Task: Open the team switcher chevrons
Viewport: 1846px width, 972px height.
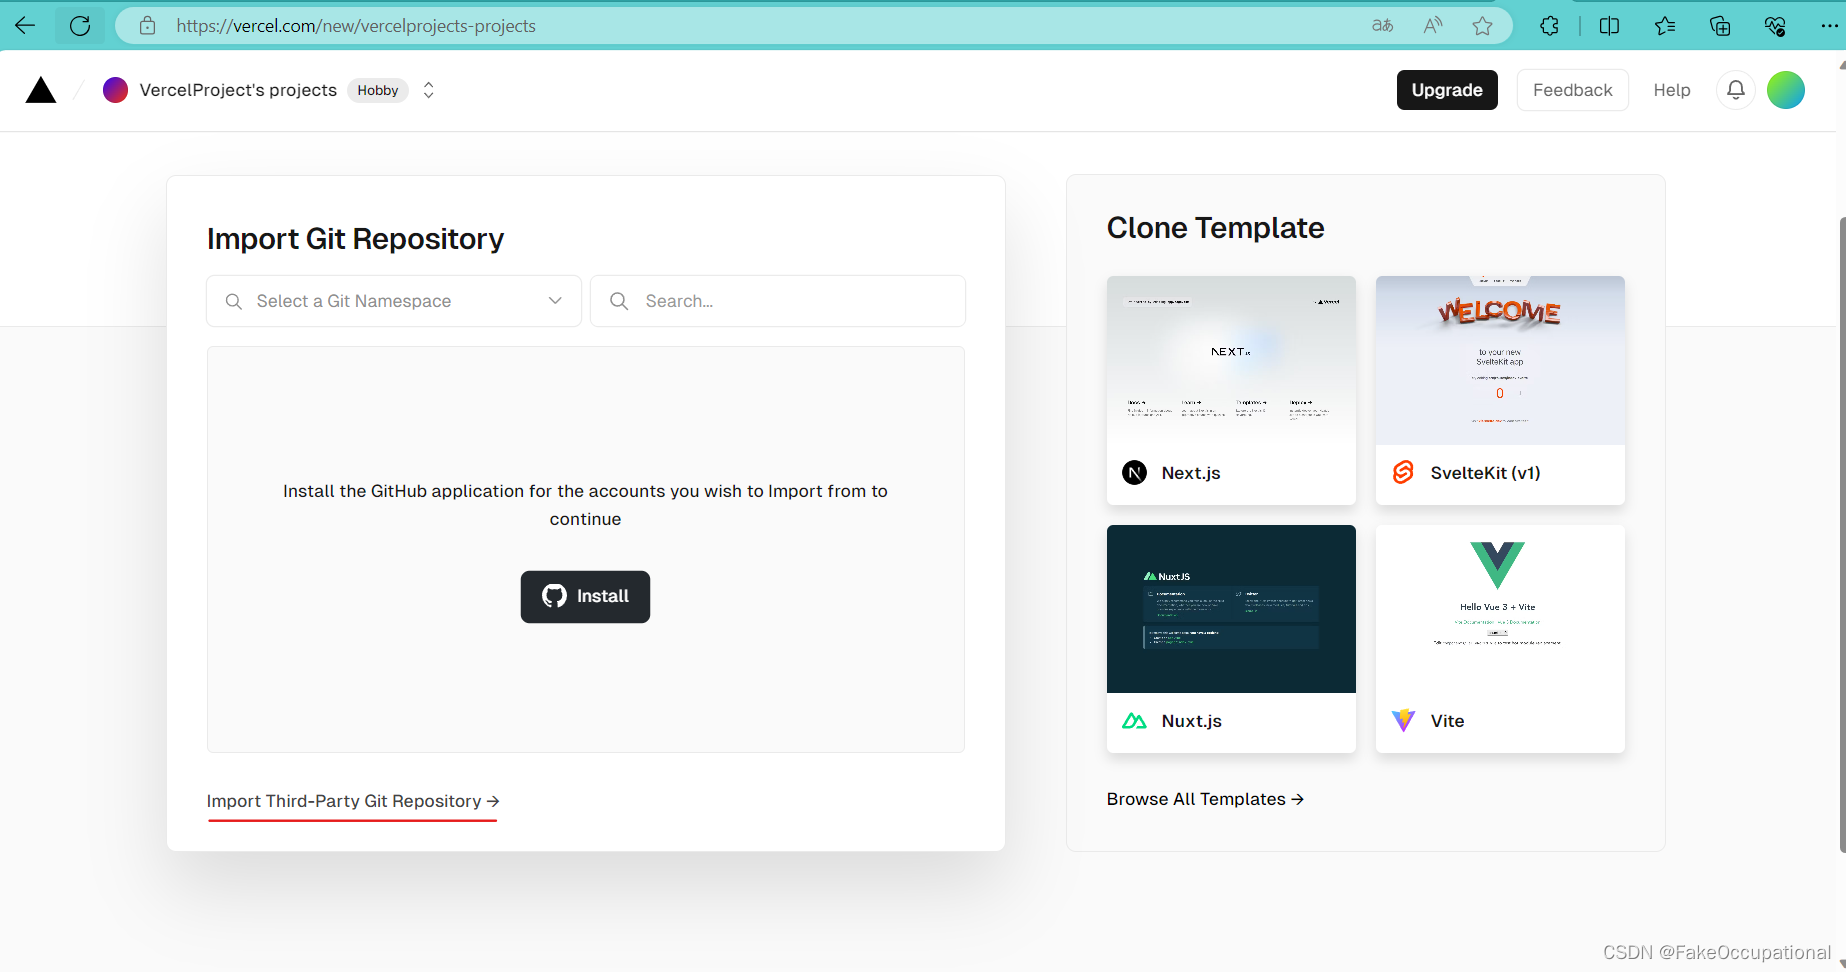Action: (429, 90)
